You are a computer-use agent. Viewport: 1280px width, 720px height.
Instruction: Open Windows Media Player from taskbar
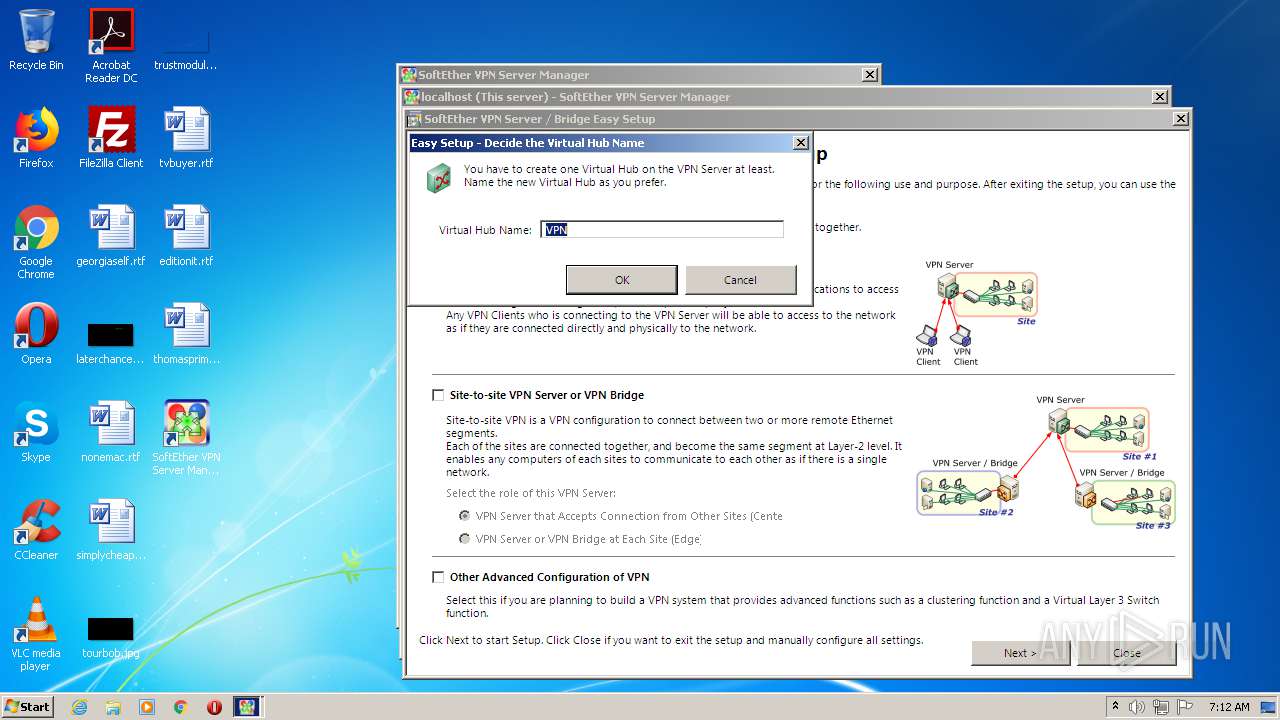coord(147,707)
